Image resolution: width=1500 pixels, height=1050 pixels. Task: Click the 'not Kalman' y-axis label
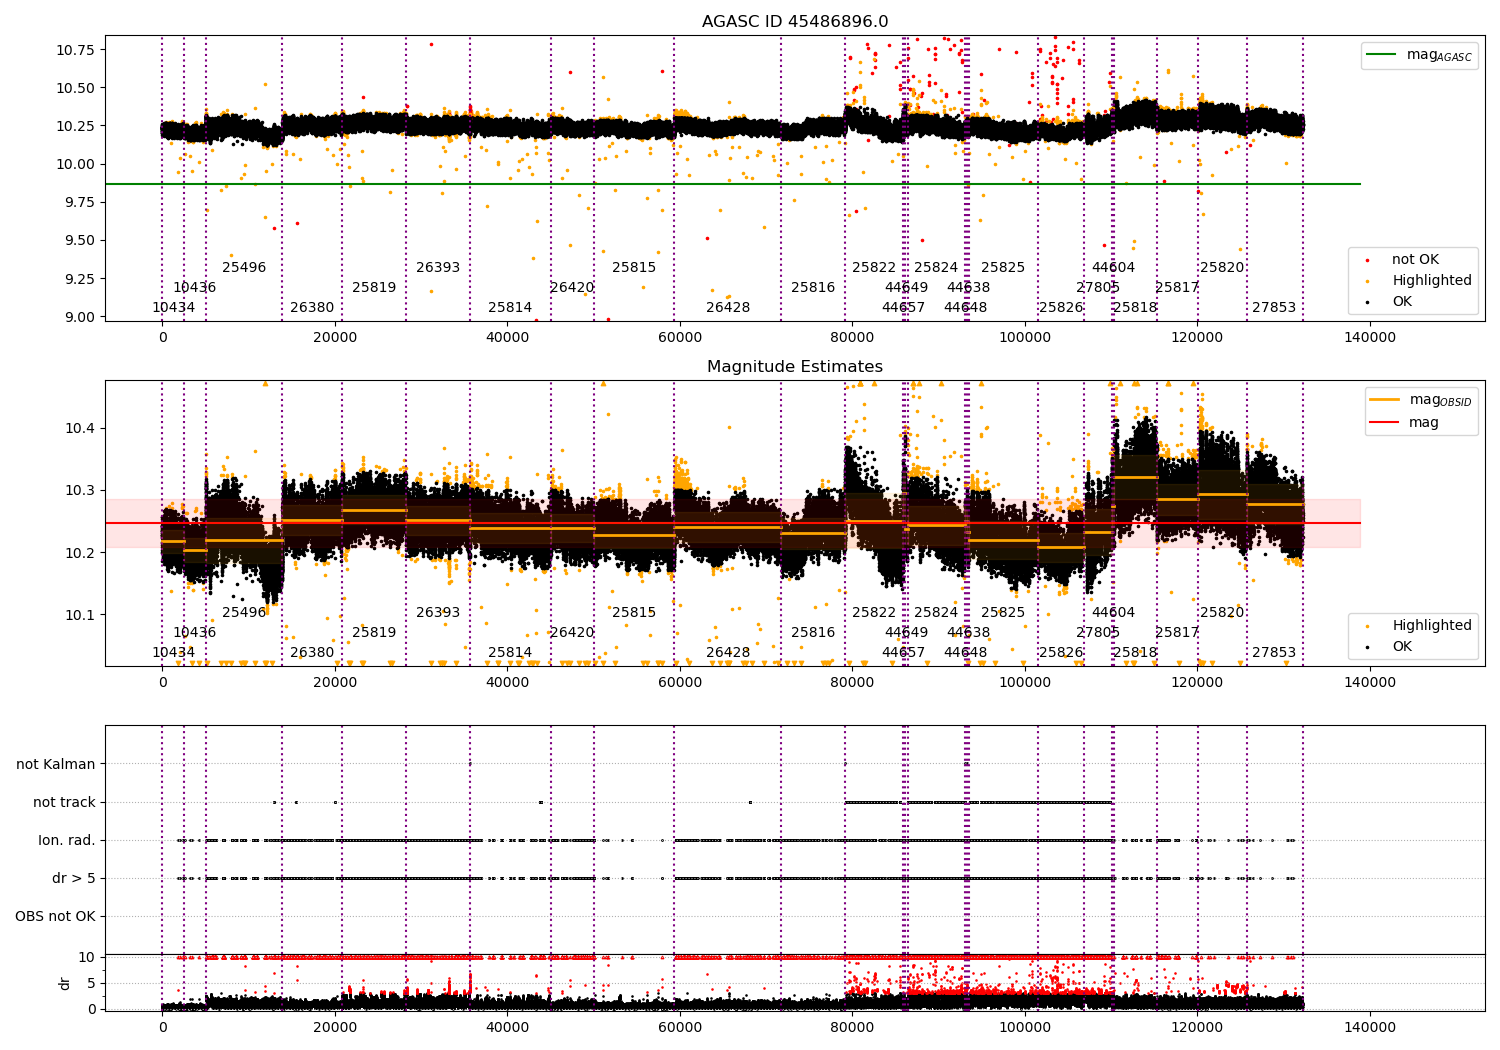pyautogui.click(x=56, y=764)
